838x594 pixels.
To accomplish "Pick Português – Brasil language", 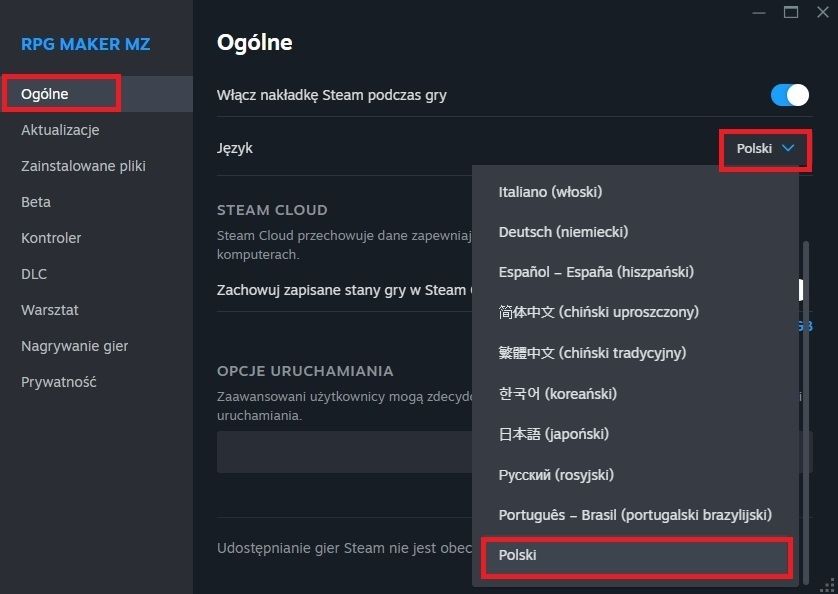I will tap(635, 515).
